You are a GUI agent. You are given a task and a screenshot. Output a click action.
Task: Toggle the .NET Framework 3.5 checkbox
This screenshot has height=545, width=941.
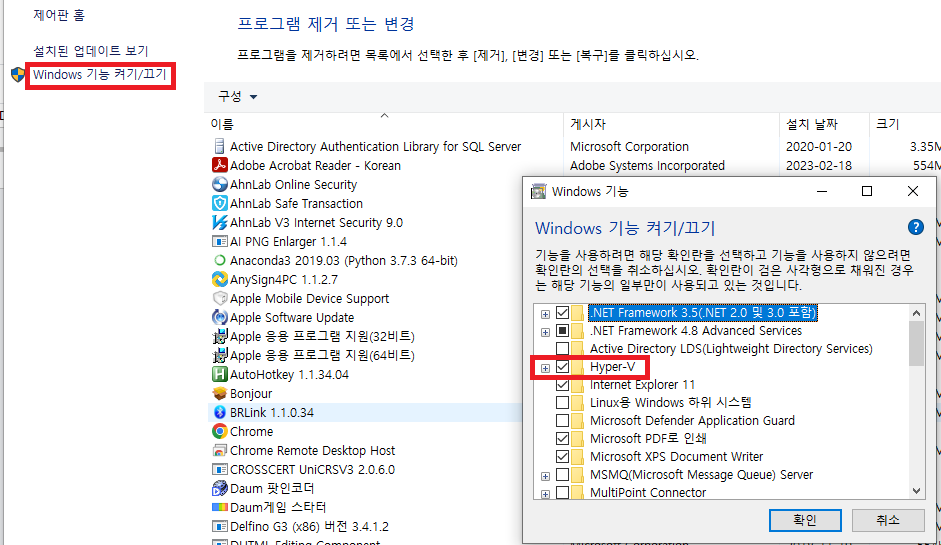coord(562,313)
